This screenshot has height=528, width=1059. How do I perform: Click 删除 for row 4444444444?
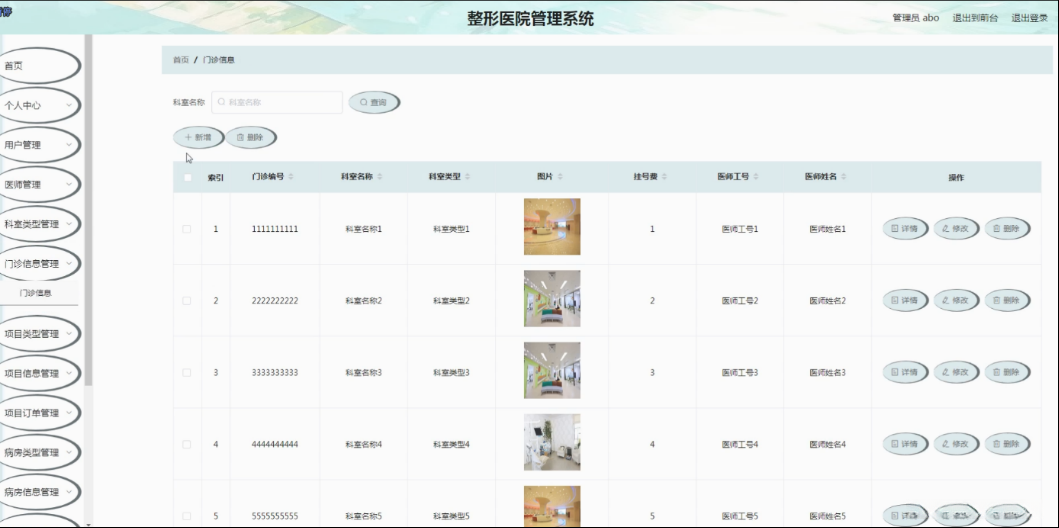[1006, 444]
